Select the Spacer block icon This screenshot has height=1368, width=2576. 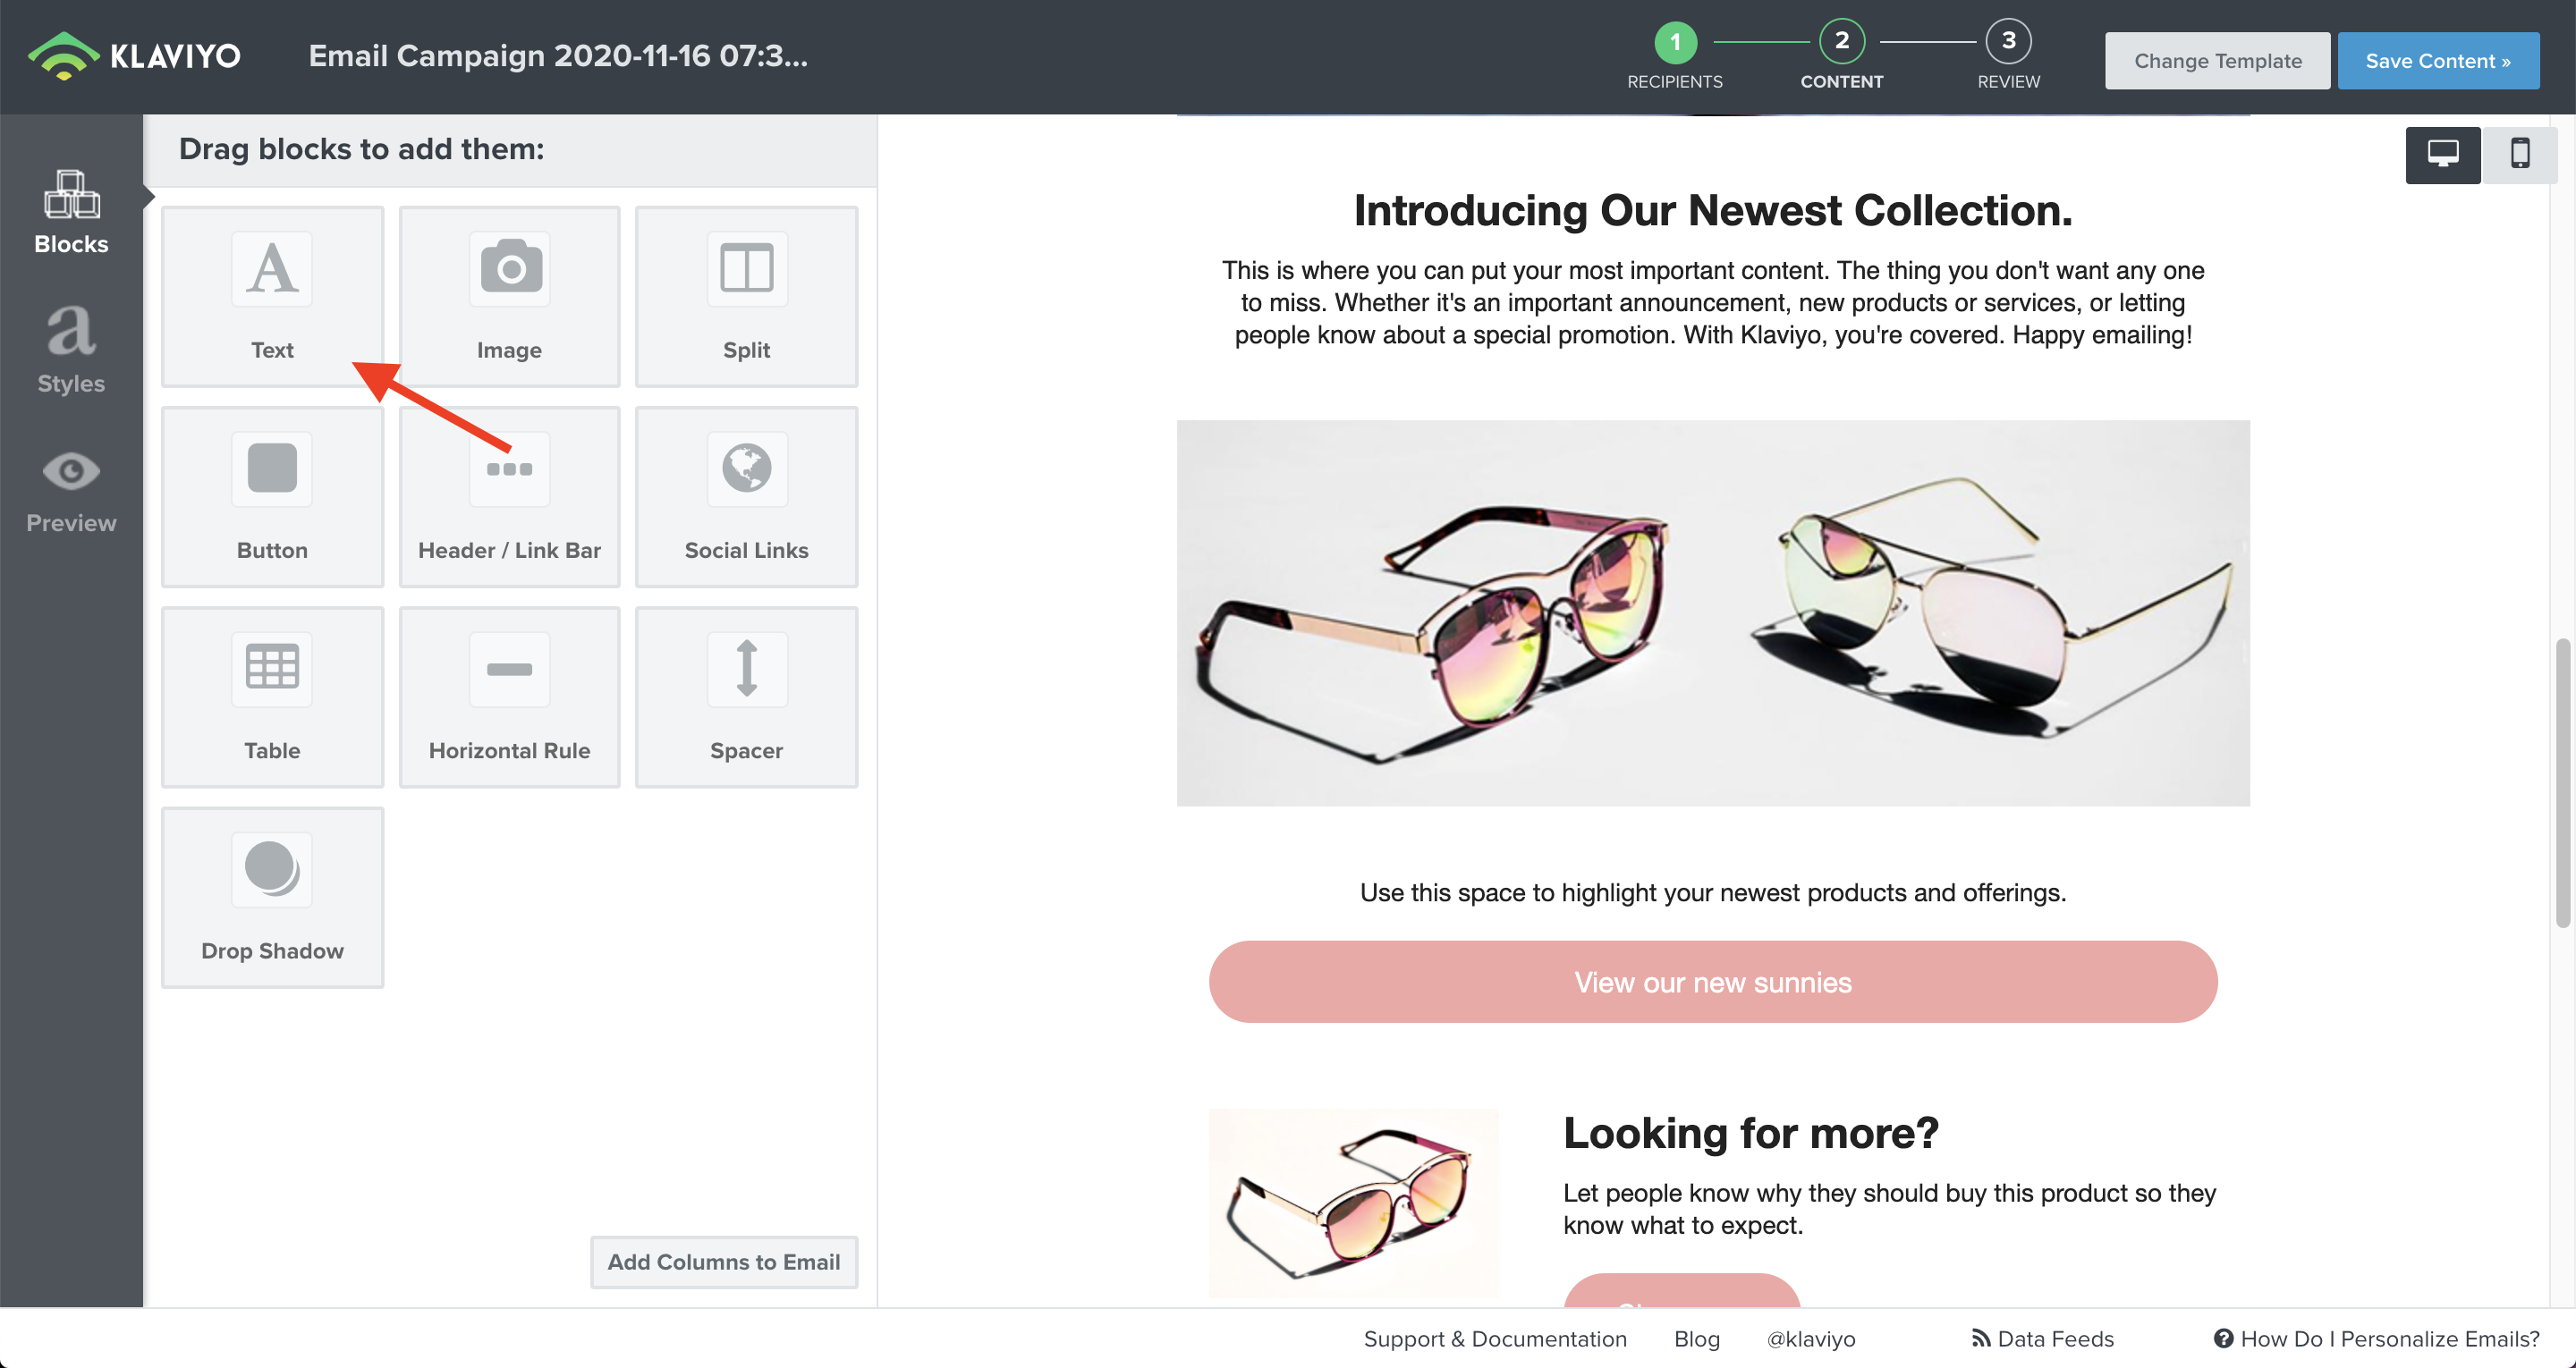(x=746, y=668)
